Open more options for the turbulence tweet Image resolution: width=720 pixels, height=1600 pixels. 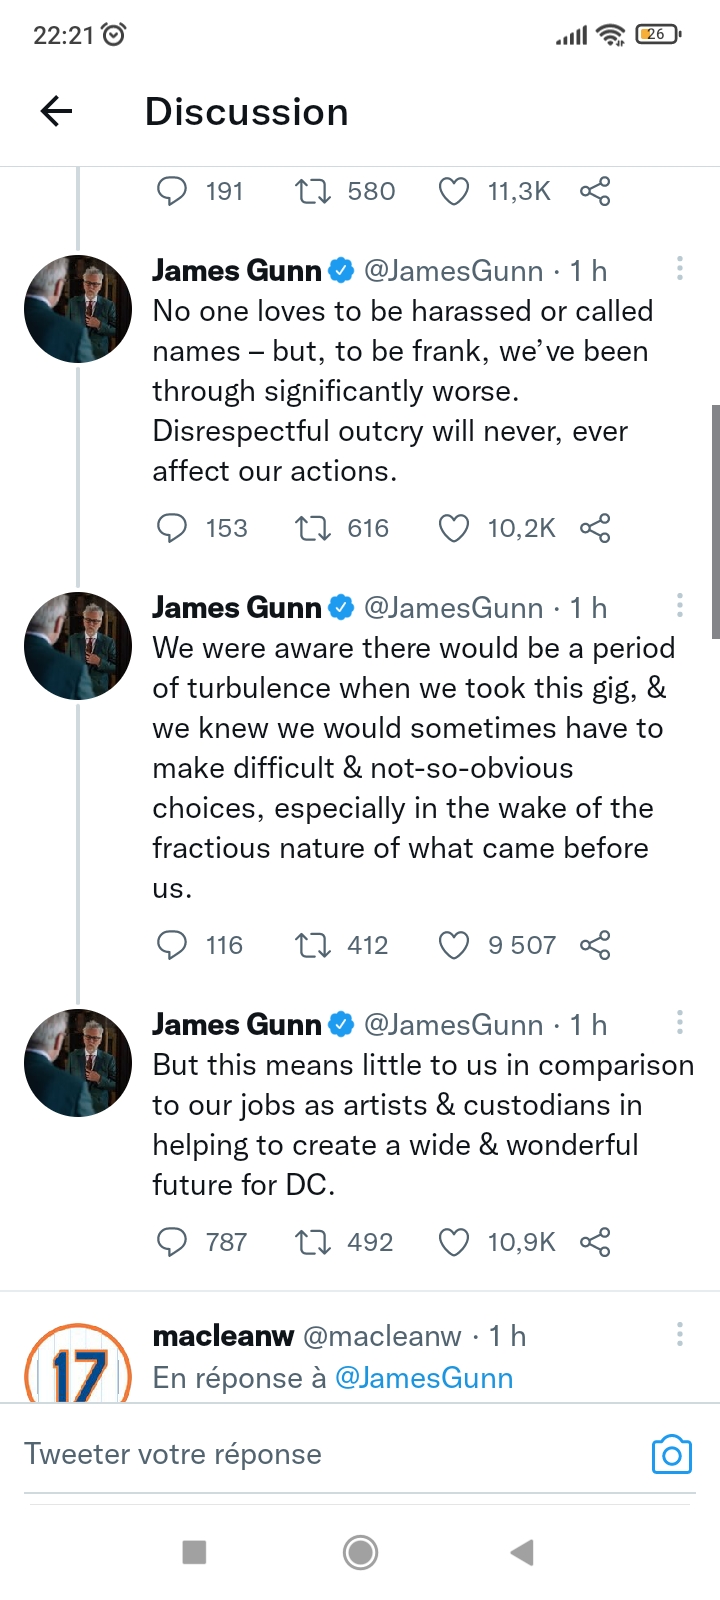(680, 605)
